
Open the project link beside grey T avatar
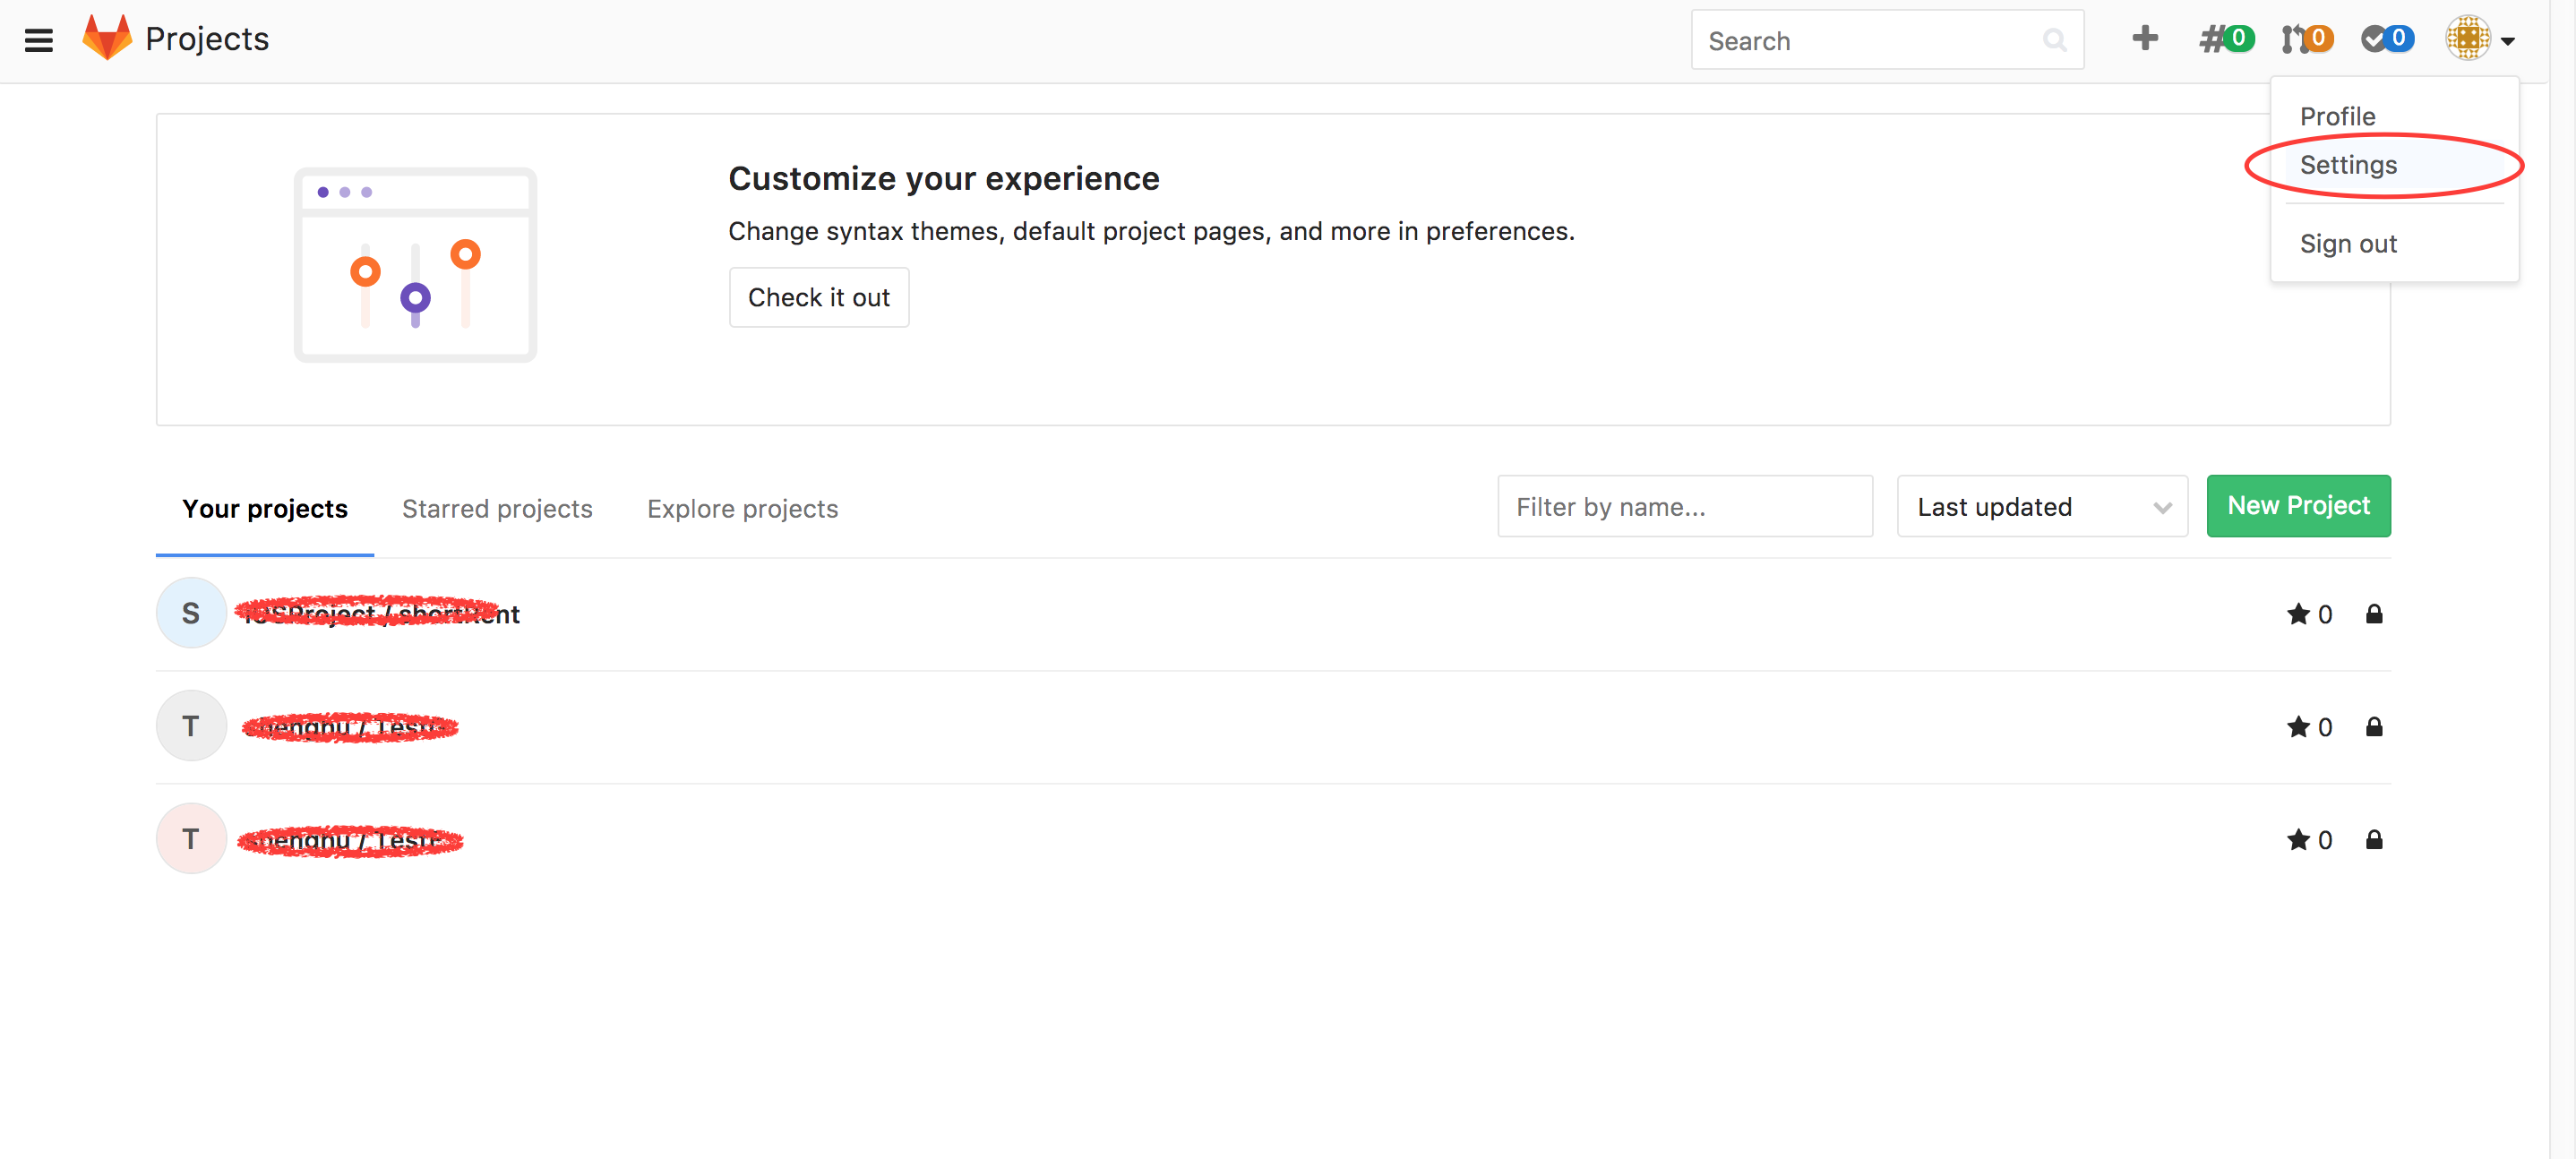tap(350, 727)
